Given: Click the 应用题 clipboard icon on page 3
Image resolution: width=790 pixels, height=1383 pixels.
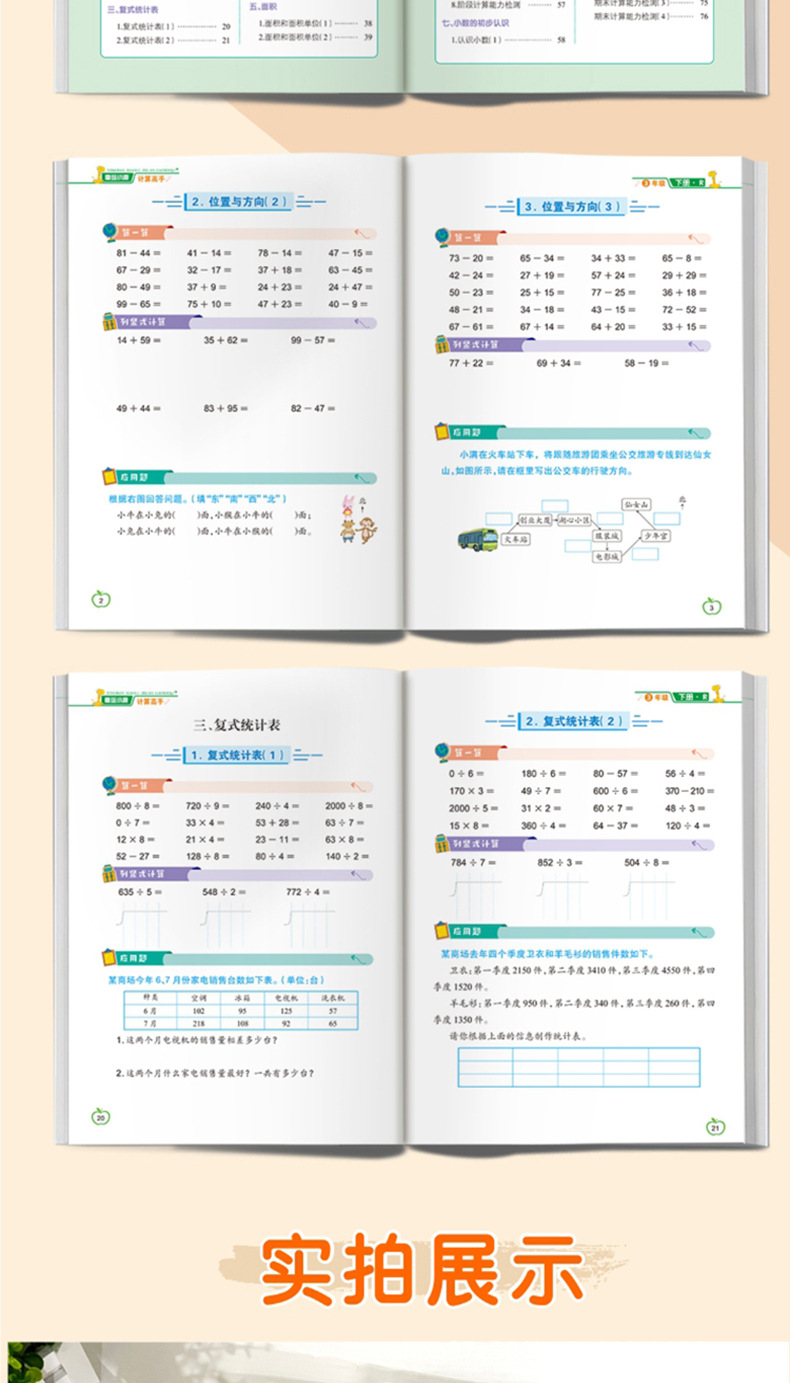Looking at the screenshot, I should (x=442, y=432).
